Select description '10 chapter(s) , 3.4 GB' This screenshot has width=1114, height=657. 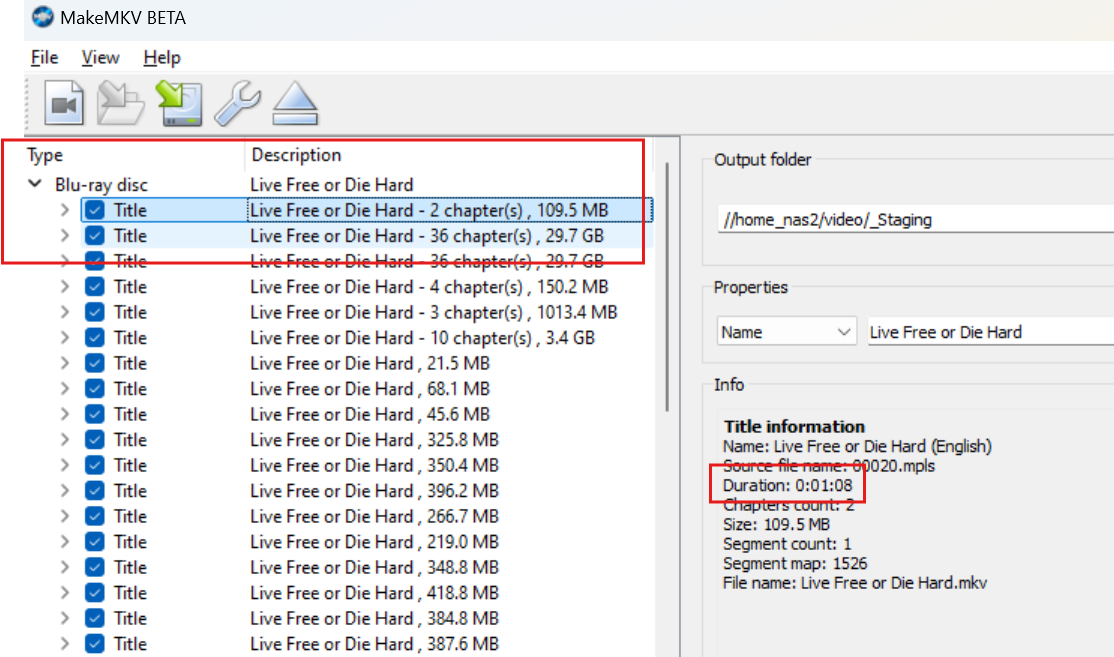[423, 338]
